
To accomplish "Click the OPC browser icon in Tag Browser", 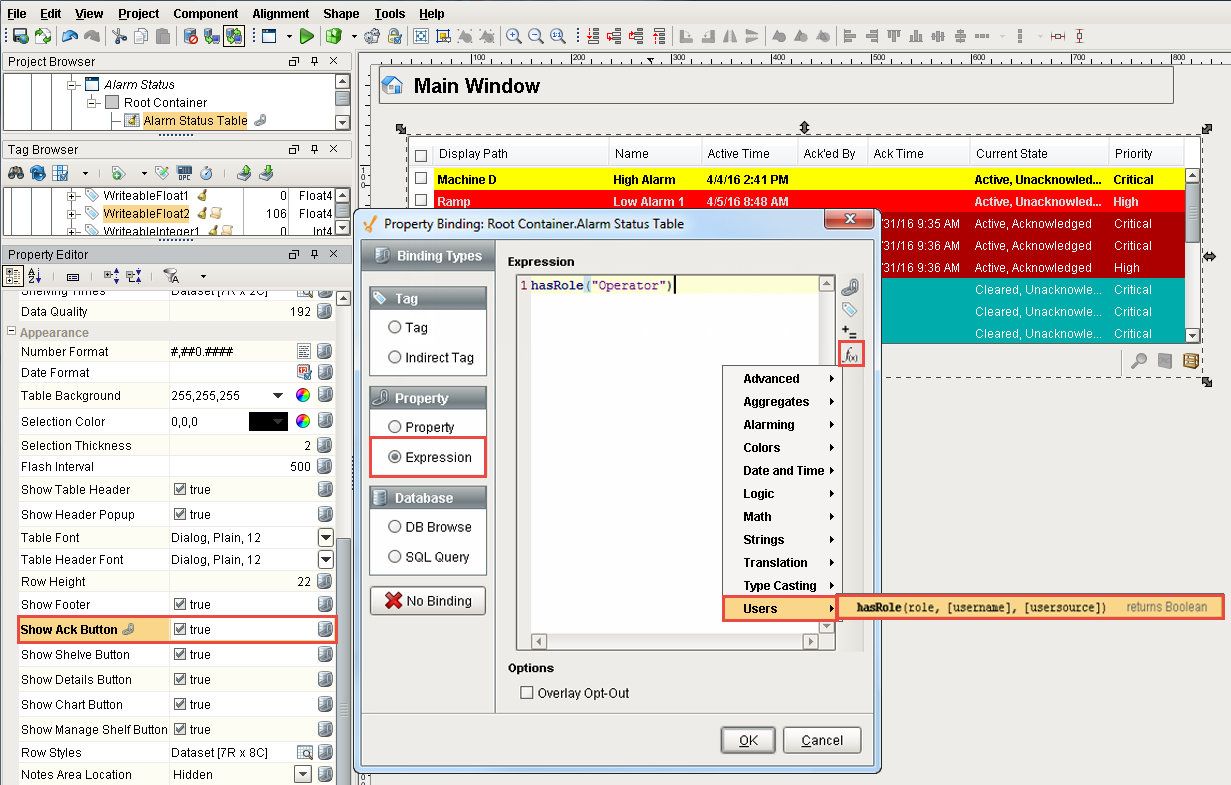I will (x=184, y=172).
